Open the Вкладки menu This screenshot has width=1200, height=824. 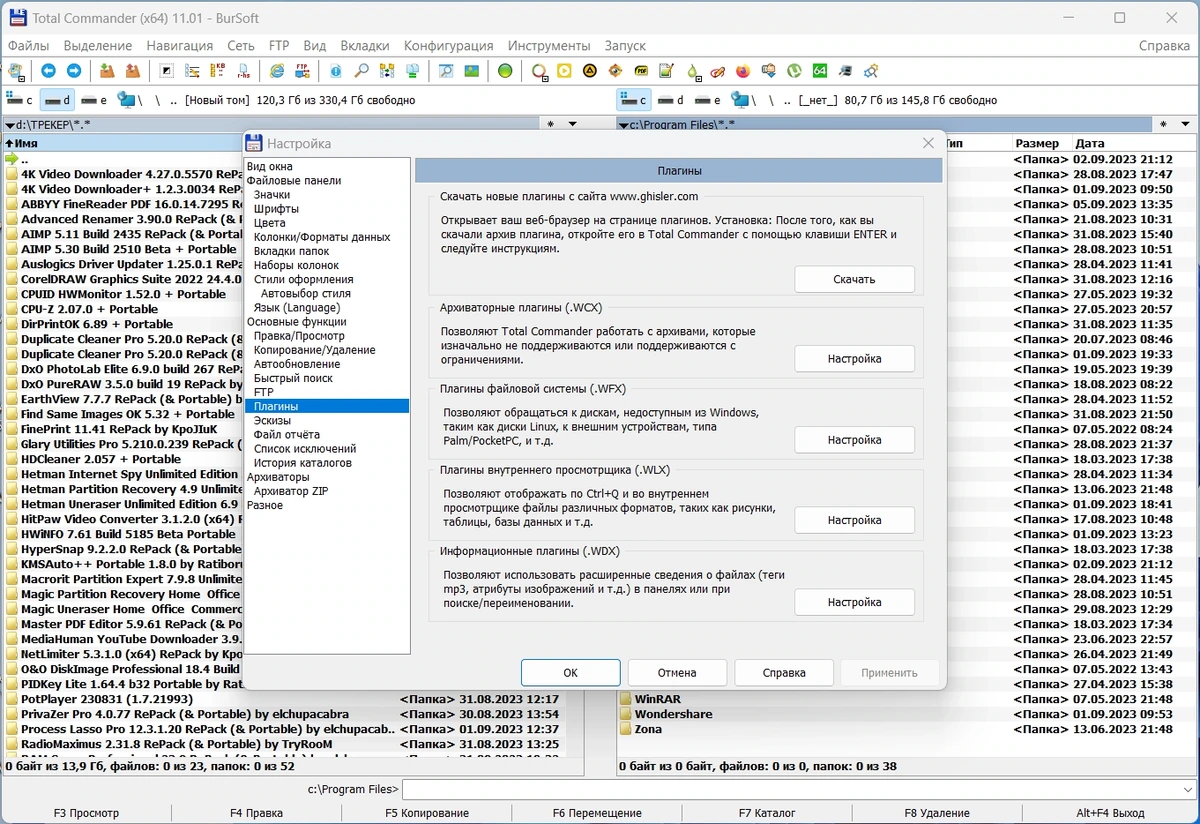pyautogui.click(x=365, y=45)
